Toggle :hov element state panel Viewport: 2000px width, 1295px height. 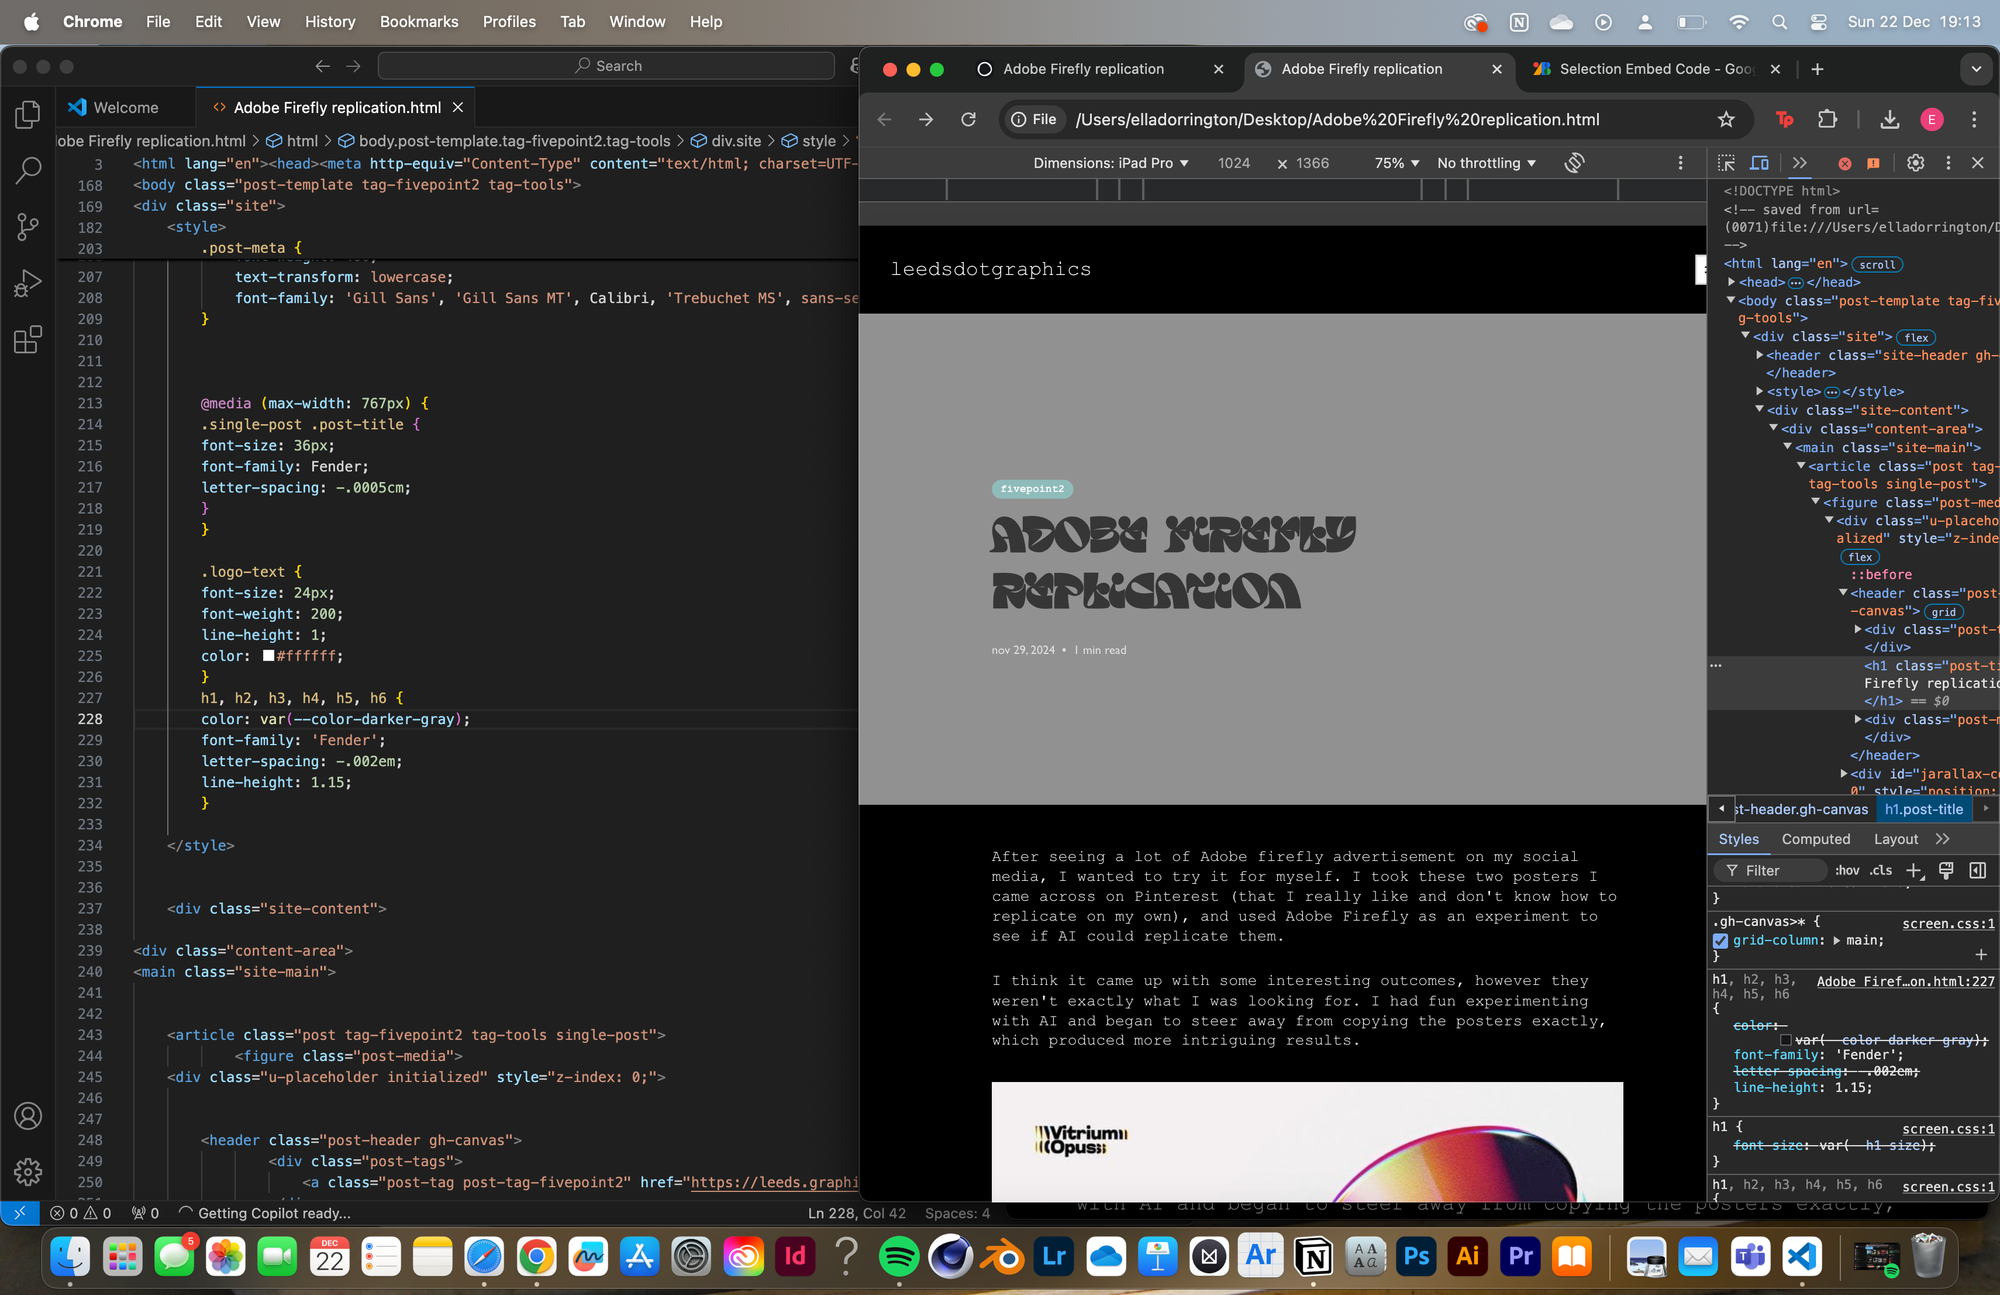tap(1847, 870)
